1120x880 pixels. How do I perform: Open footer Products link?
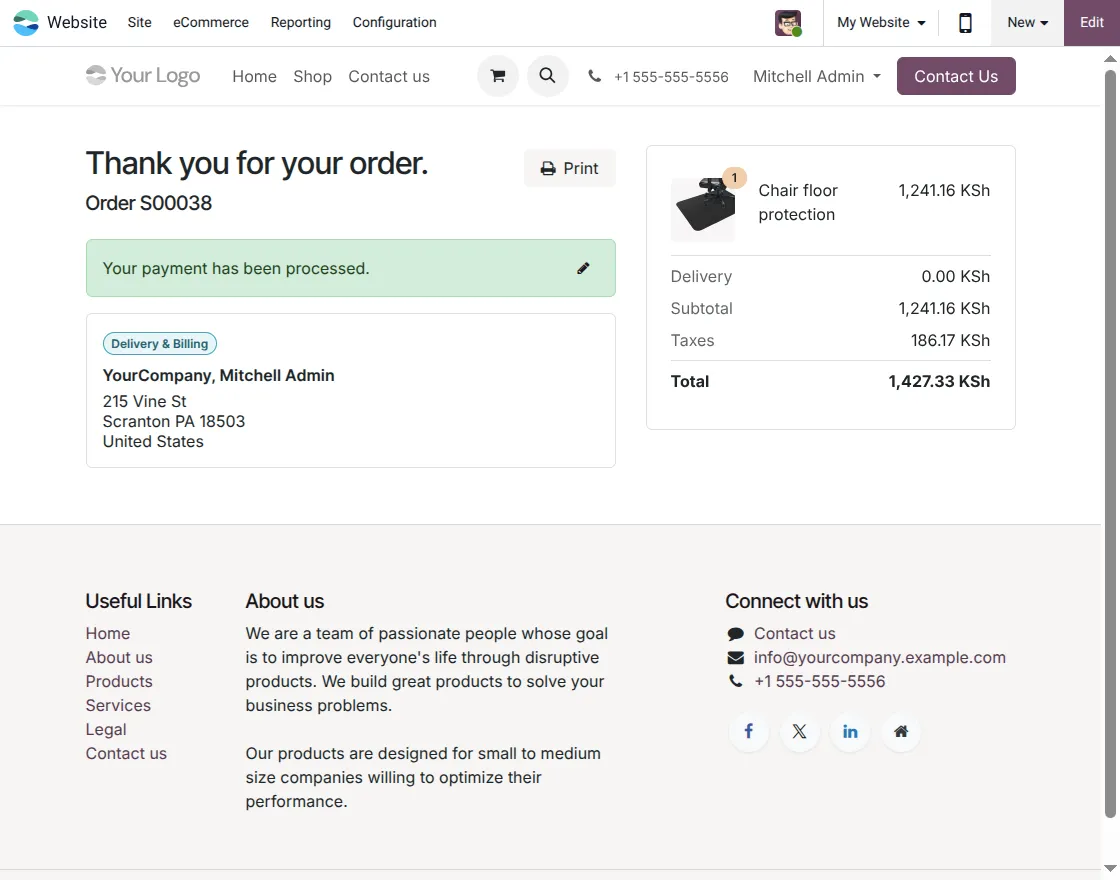tap(119, 681)
